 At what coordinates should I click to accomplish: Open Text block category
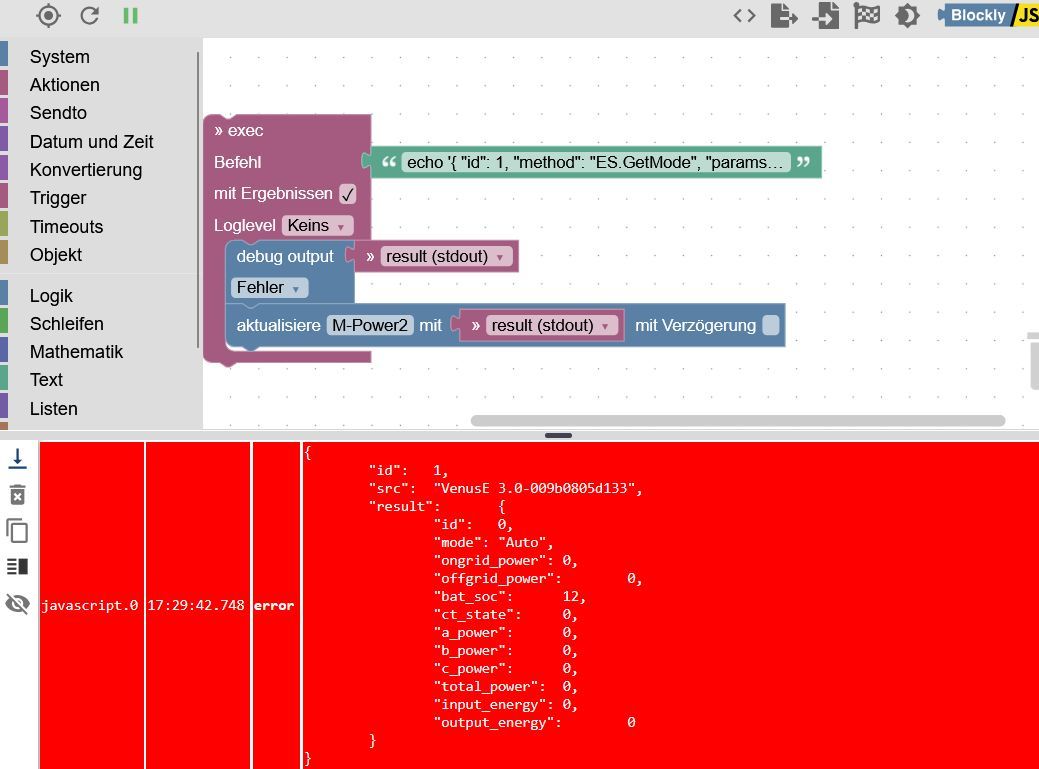46,380
